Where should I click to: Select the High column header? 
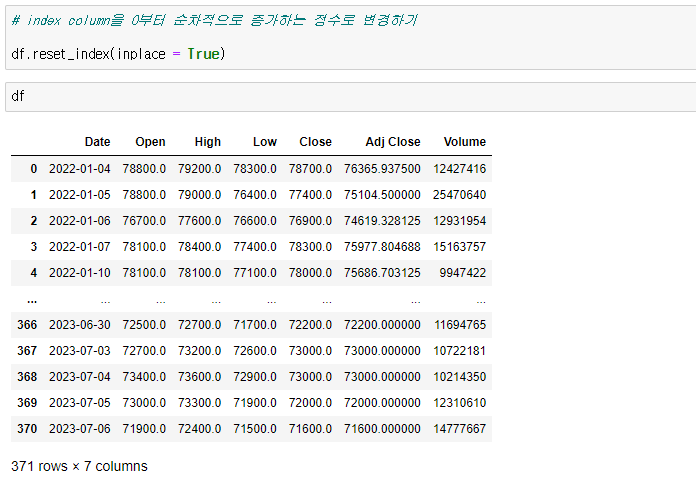[x=207, y=142]
